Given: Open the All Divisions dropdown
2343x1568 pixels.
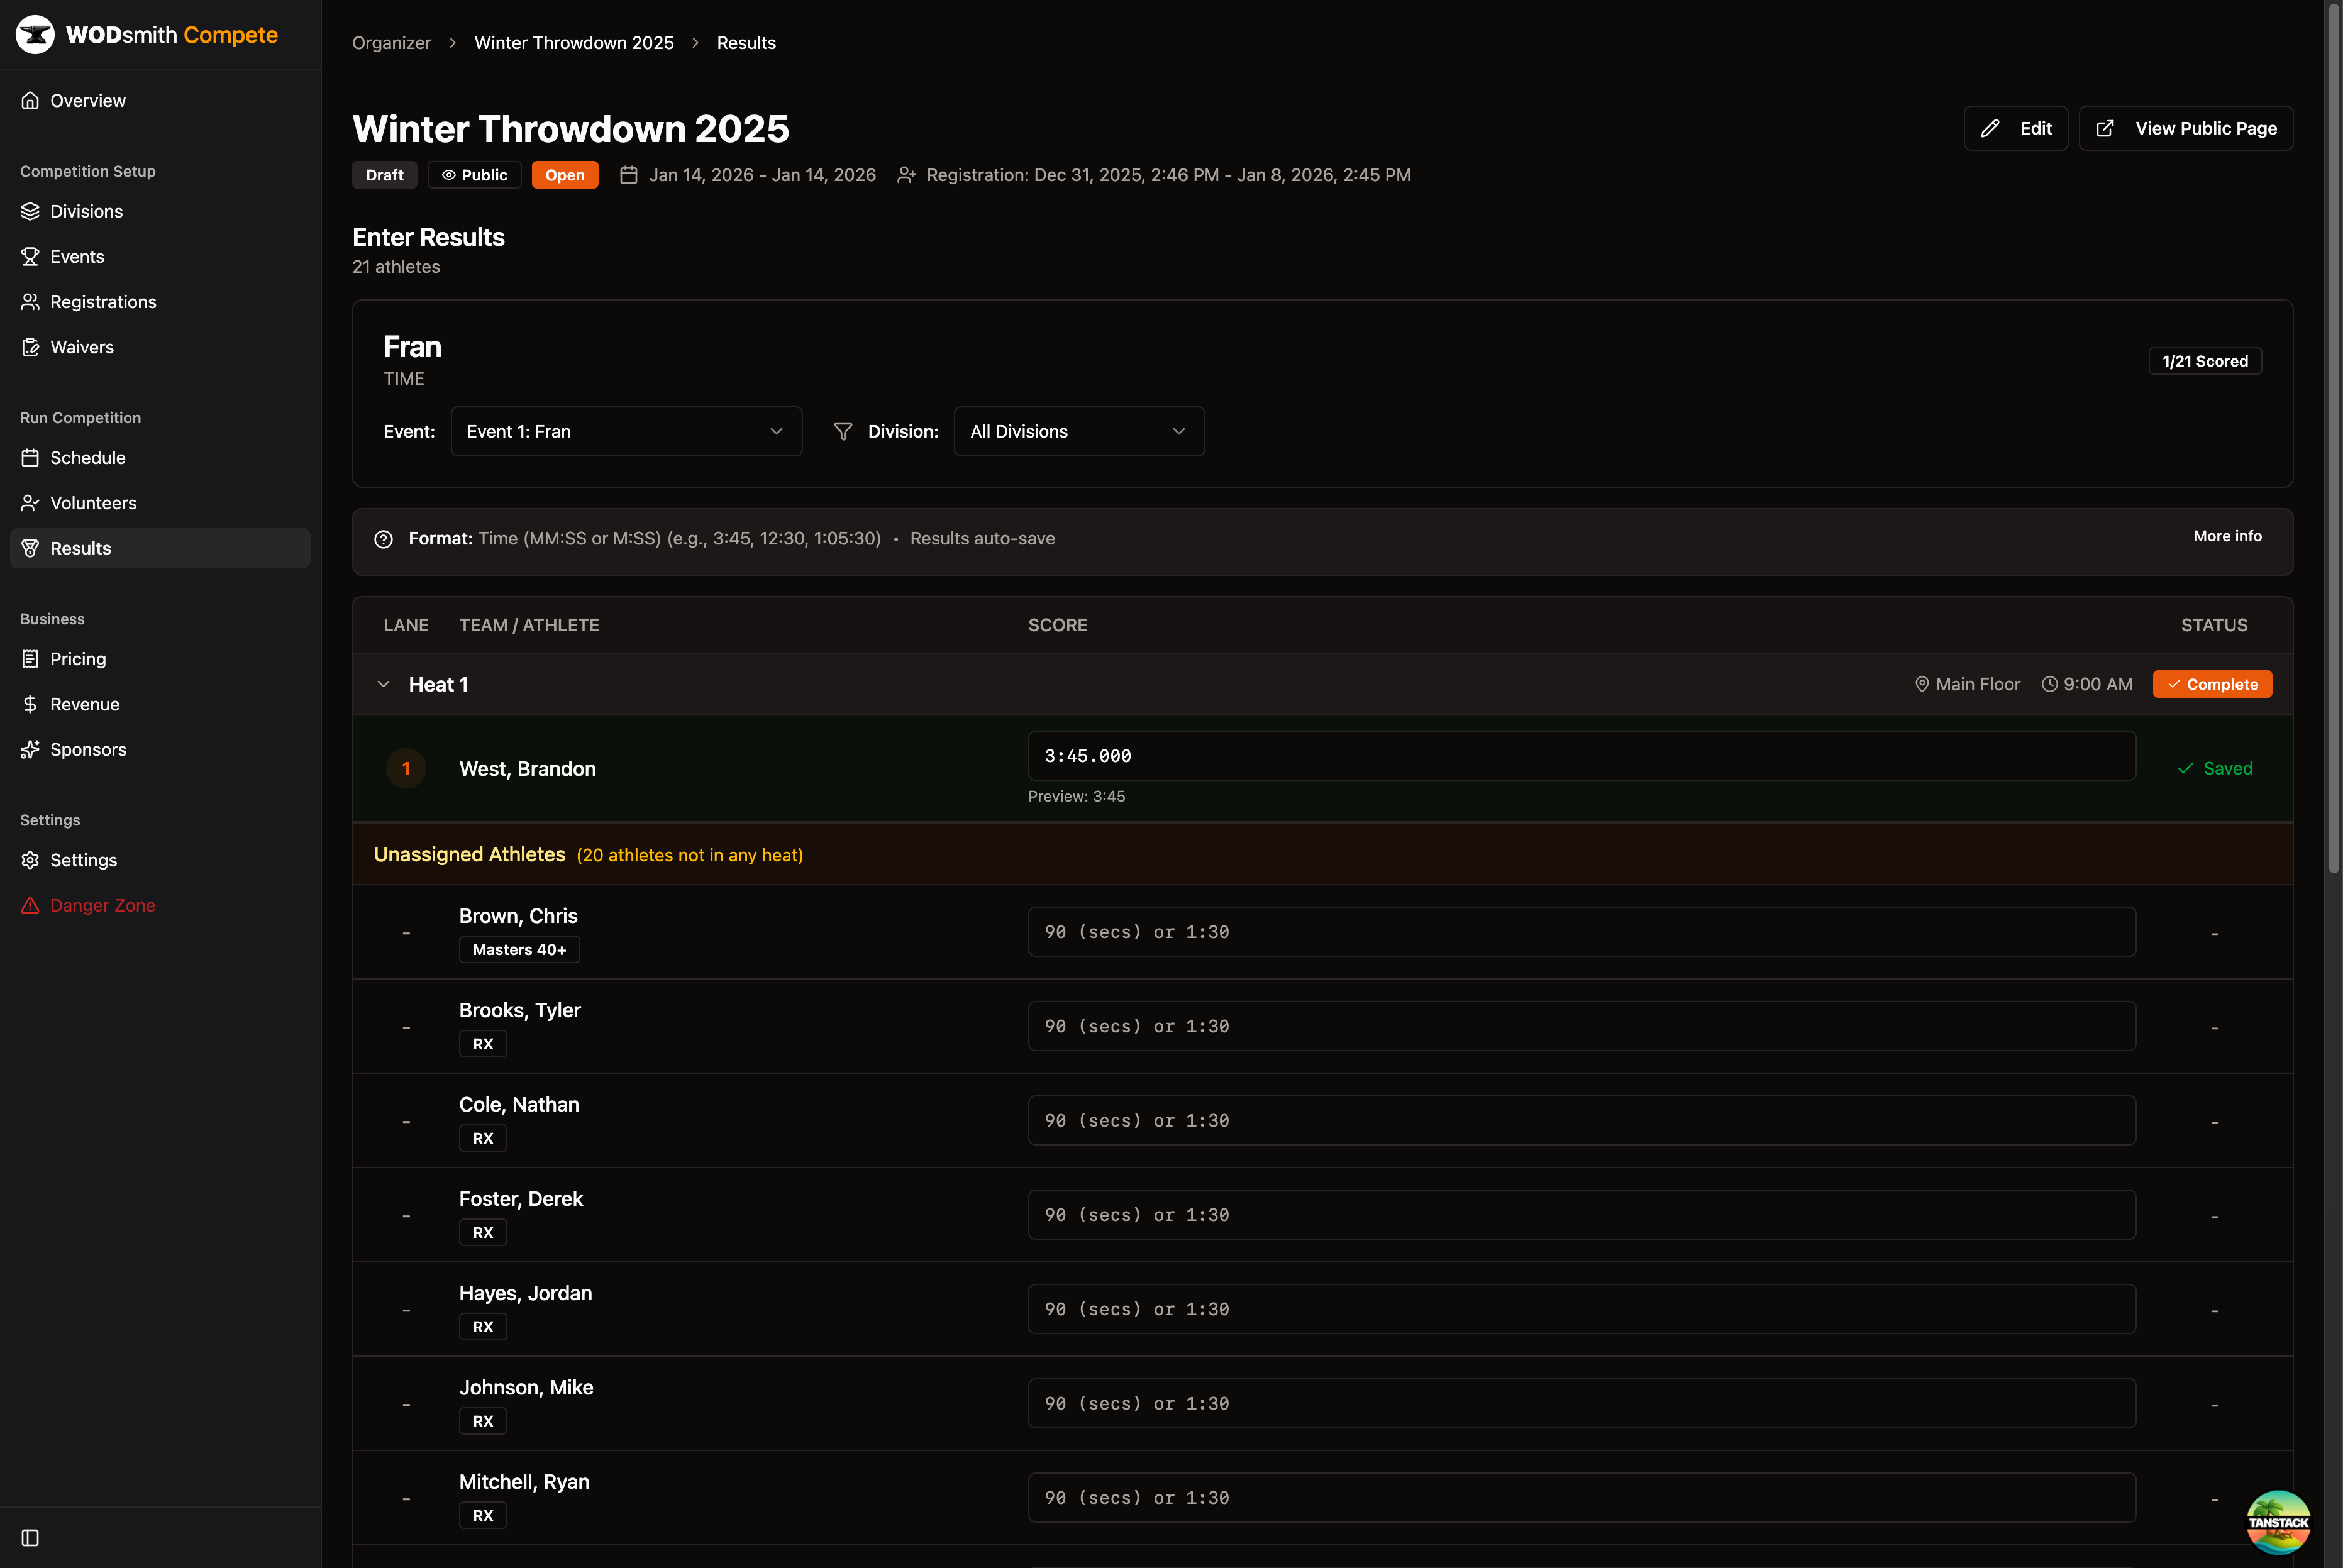Looking at the screenshot, I should click(1079, 431).
